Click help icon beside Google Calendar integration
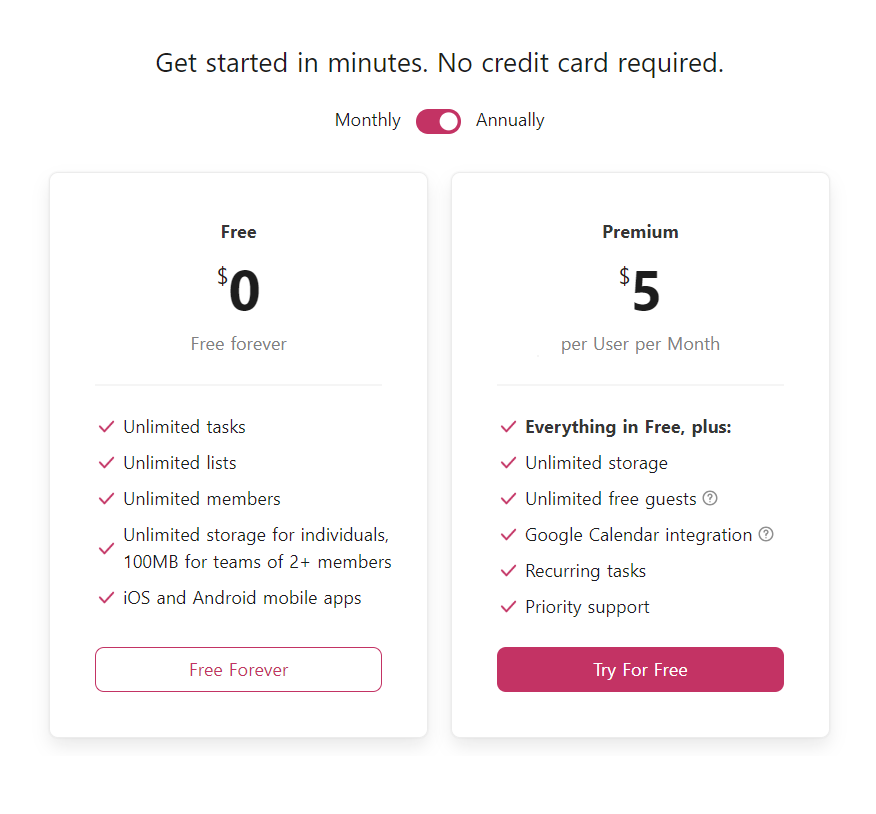This screenshot has height=814, width=876. (766, 534)
